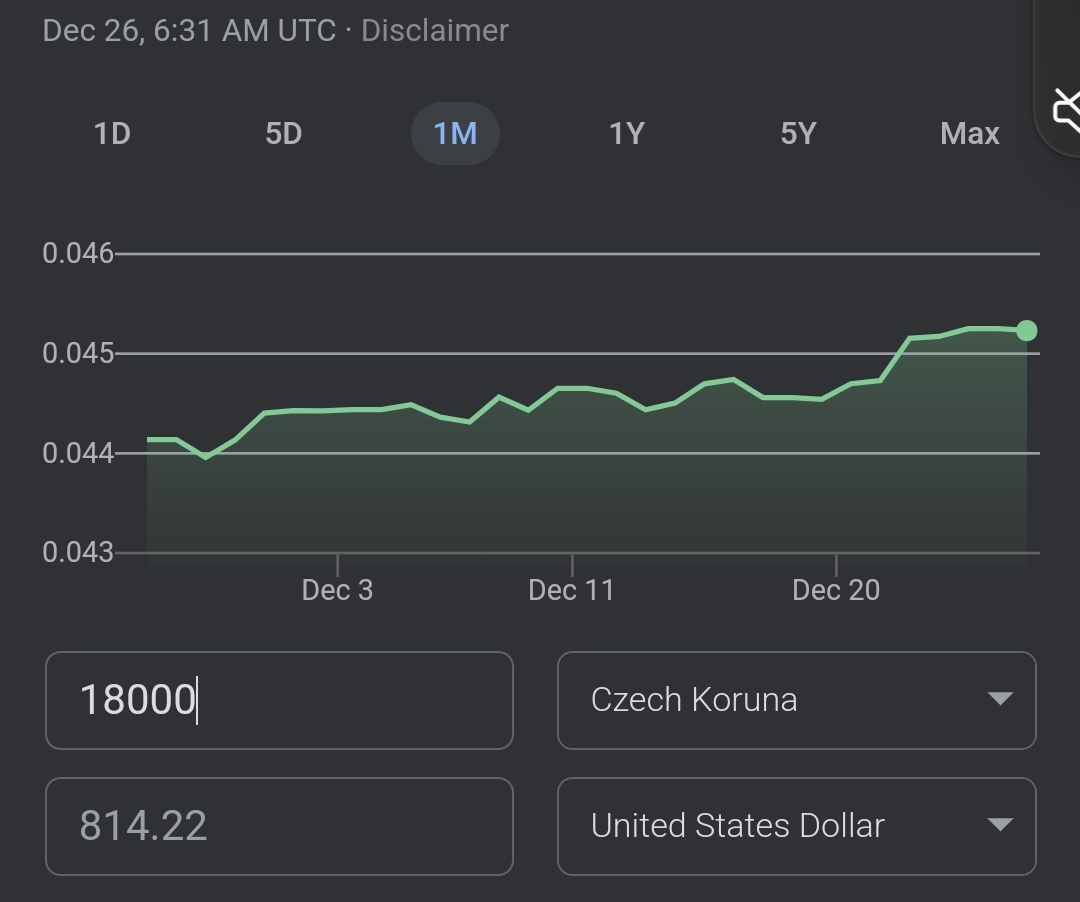The width and height of the screenshot is (1080, 902).
Task: Click the 0.046 y-axis label
Action: tap(78, 254)
